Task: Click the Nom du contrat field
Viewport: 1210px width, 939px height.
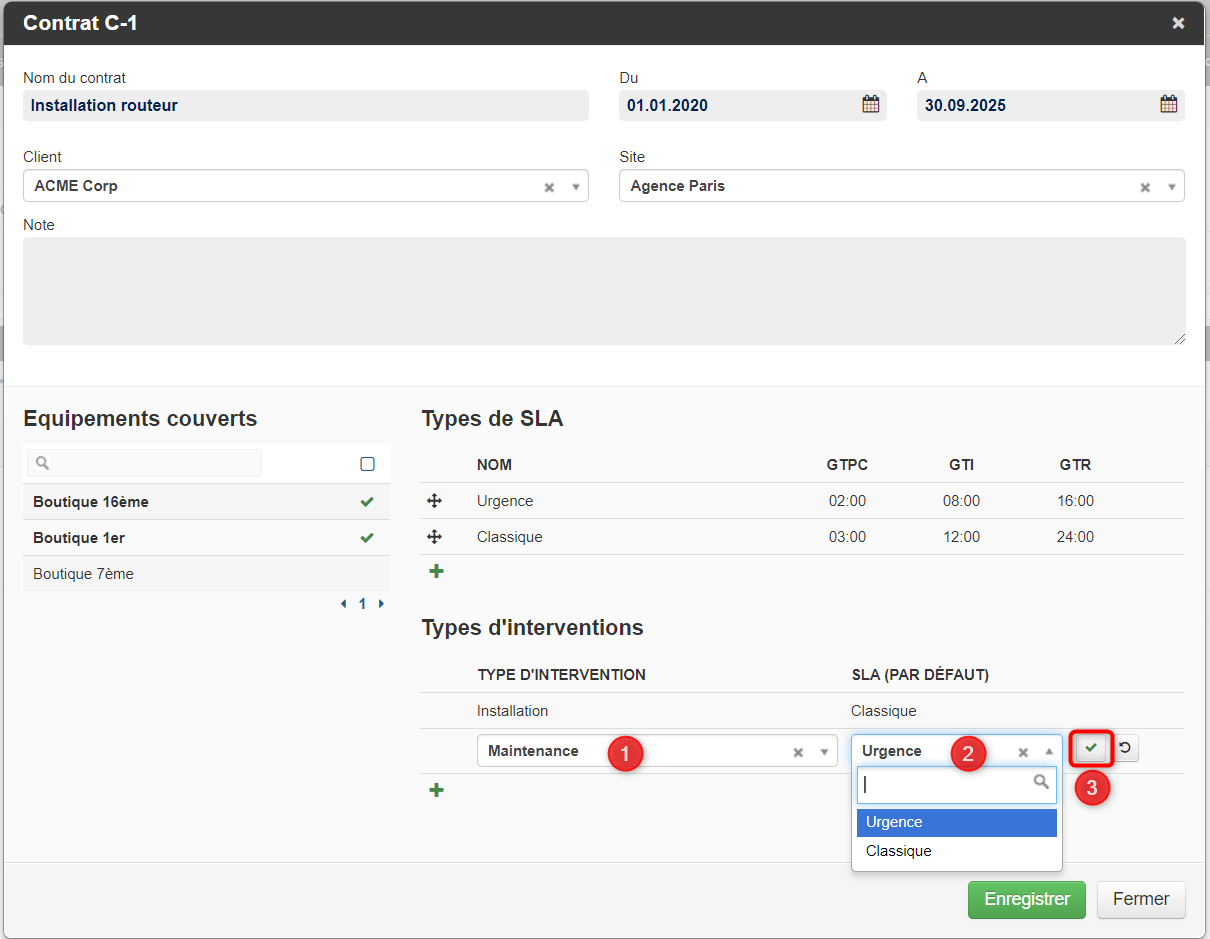Action: tap(306, 105)
